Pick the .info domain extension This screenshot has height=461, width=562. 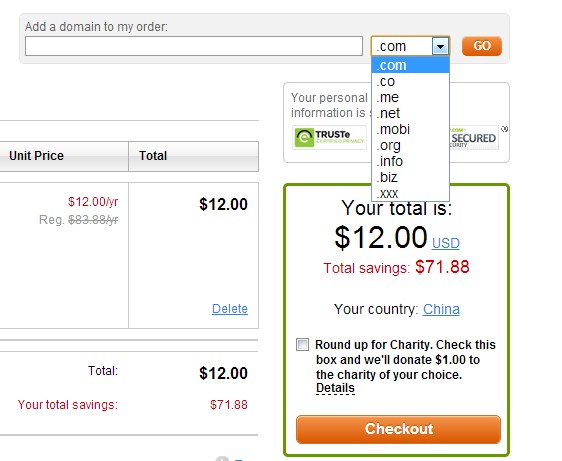(x=410, y=161)
